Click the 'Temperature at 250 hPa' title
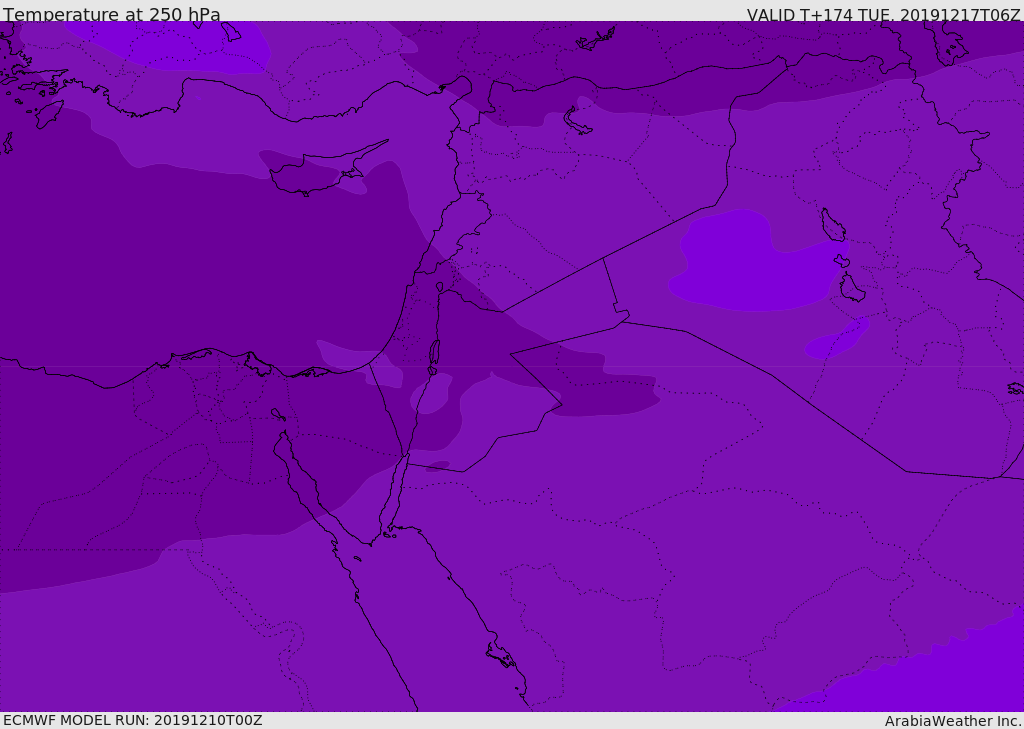The image size is (1024, 729). (x=112, y=14)
